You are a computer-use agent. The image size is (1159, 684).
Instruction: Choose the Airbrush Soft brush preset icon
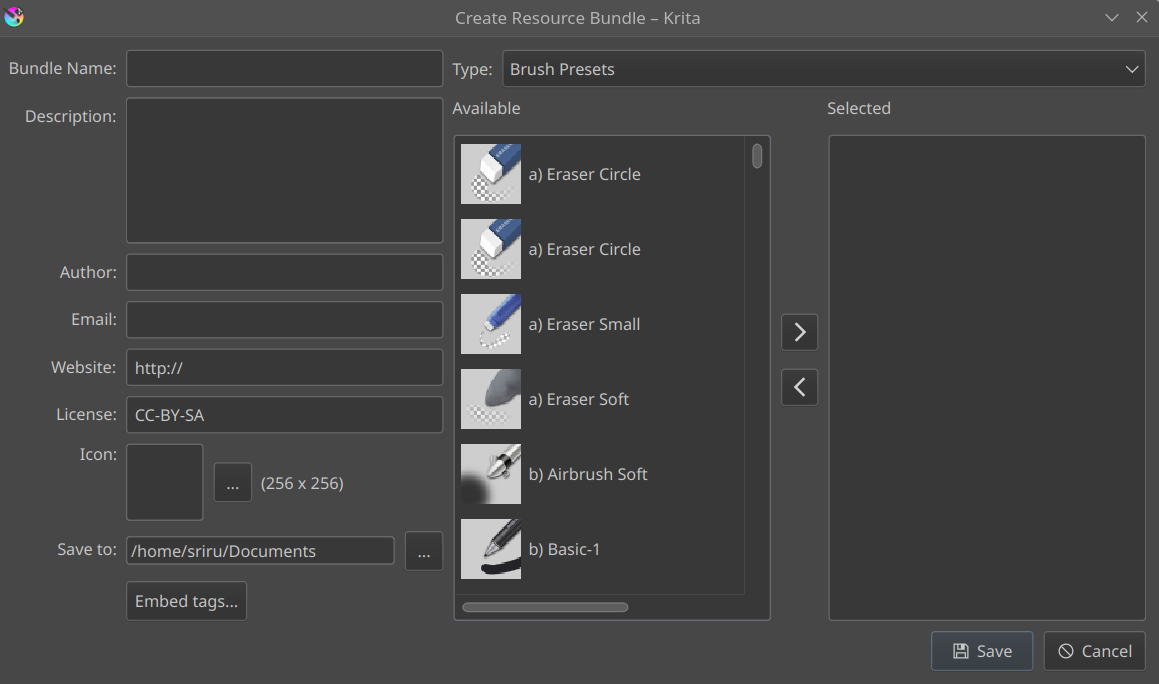pos(490,474)
